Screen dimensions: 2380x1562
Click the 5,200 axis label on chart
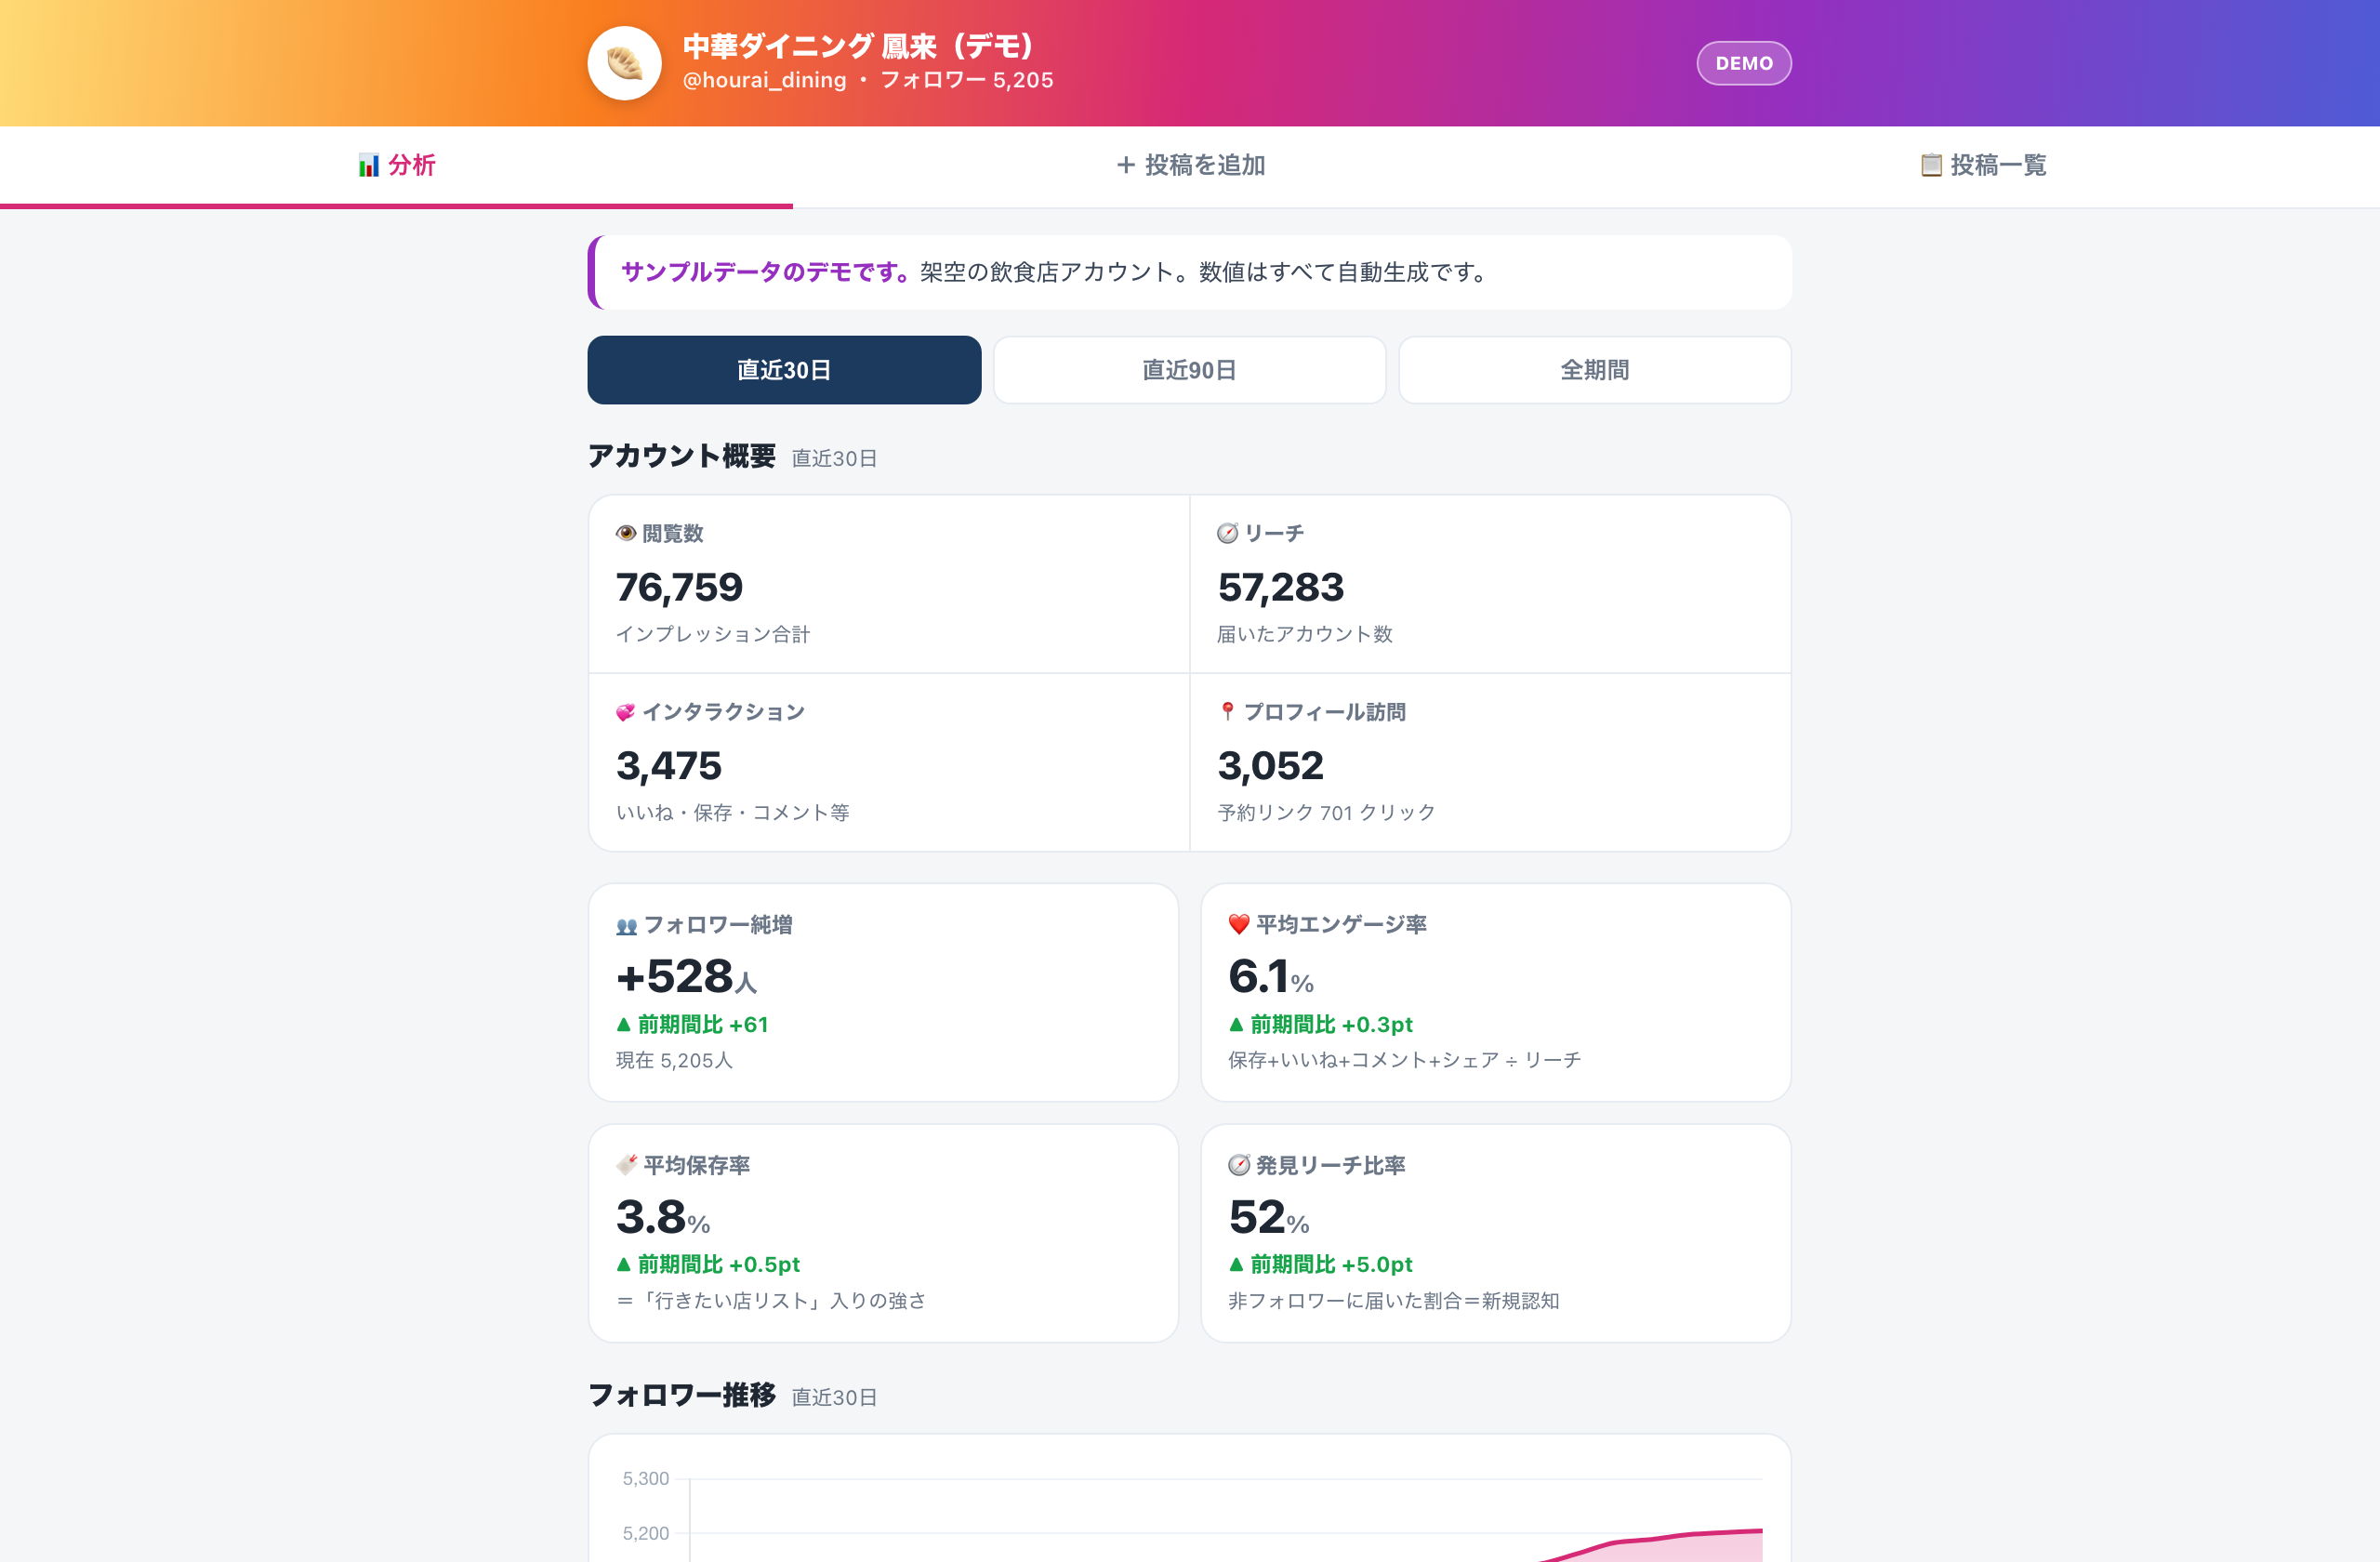(646, 1533)
